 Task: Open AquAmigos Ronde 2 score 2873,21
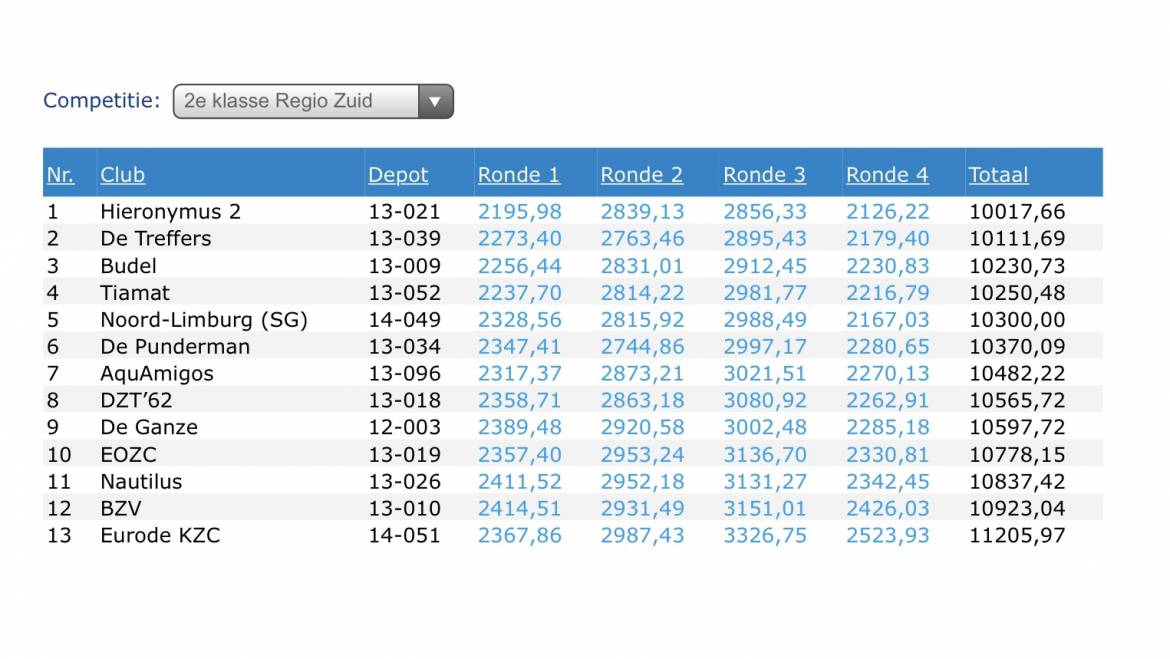tap(642, 374)
